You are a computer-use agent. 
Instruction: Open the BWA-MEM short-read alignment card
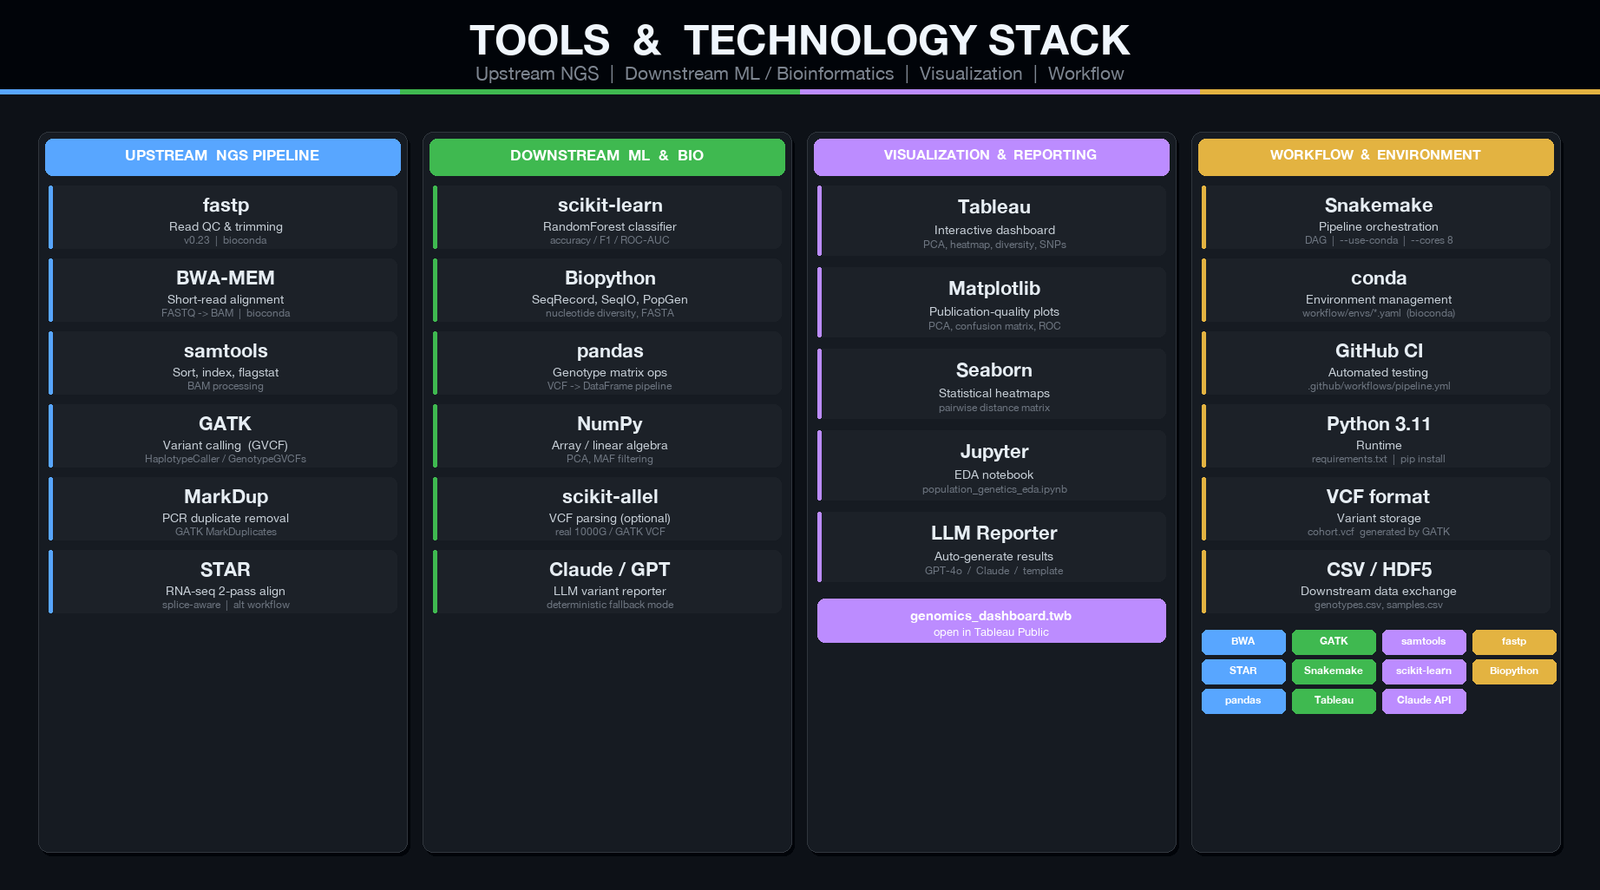(223, 291)
